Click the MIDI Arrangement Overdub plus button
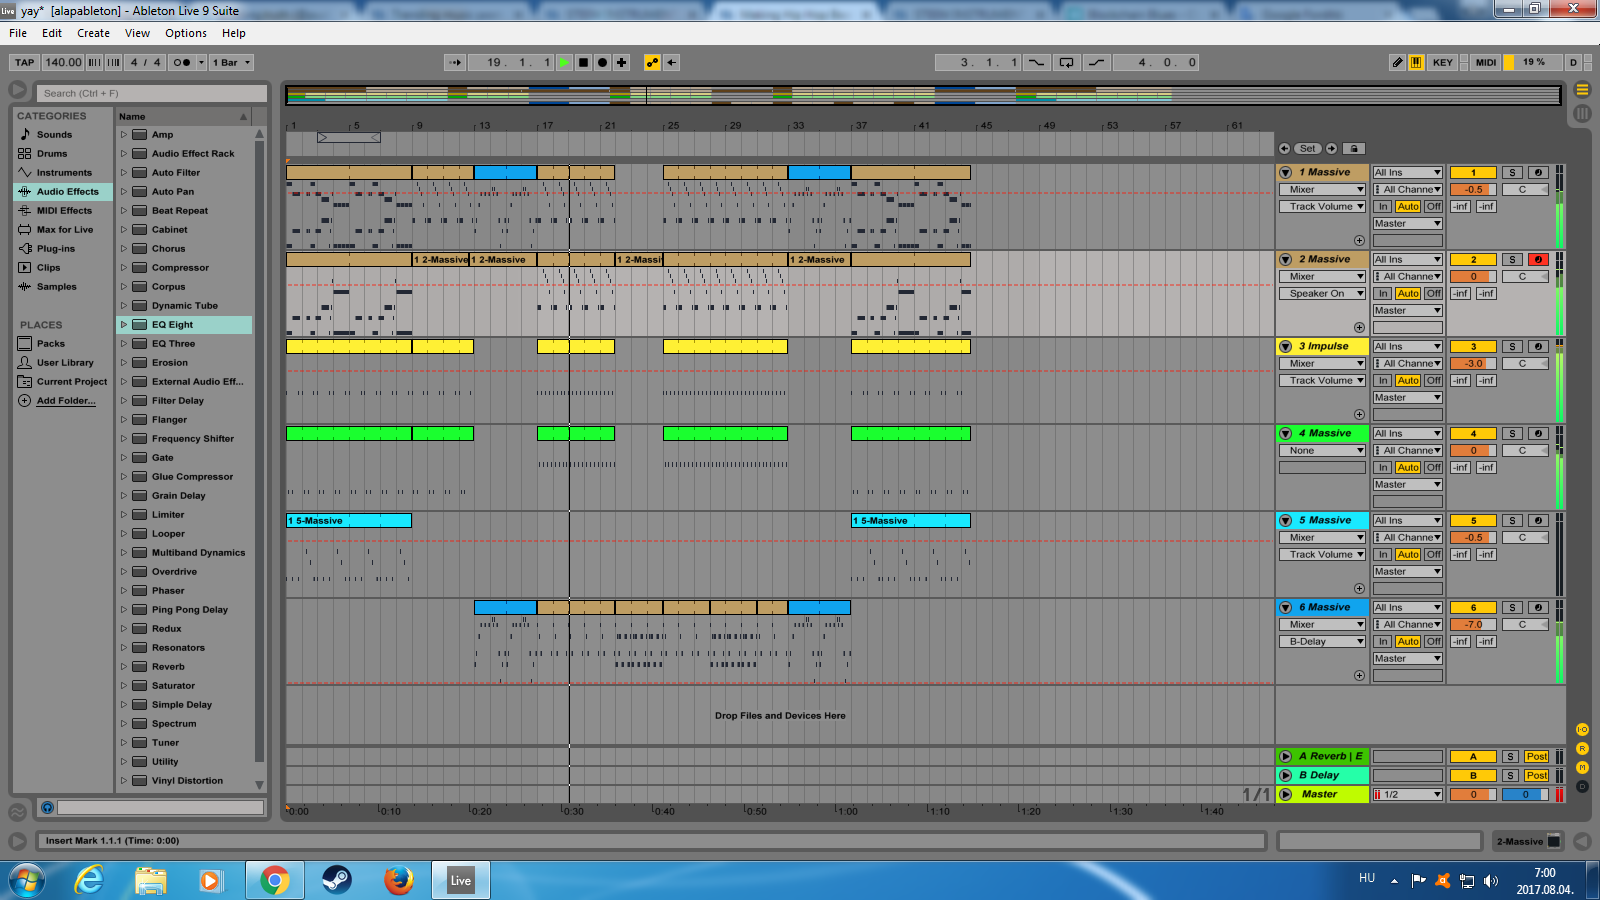The height and width of the screenshot is (900, 1600). (x=621, y=62)
